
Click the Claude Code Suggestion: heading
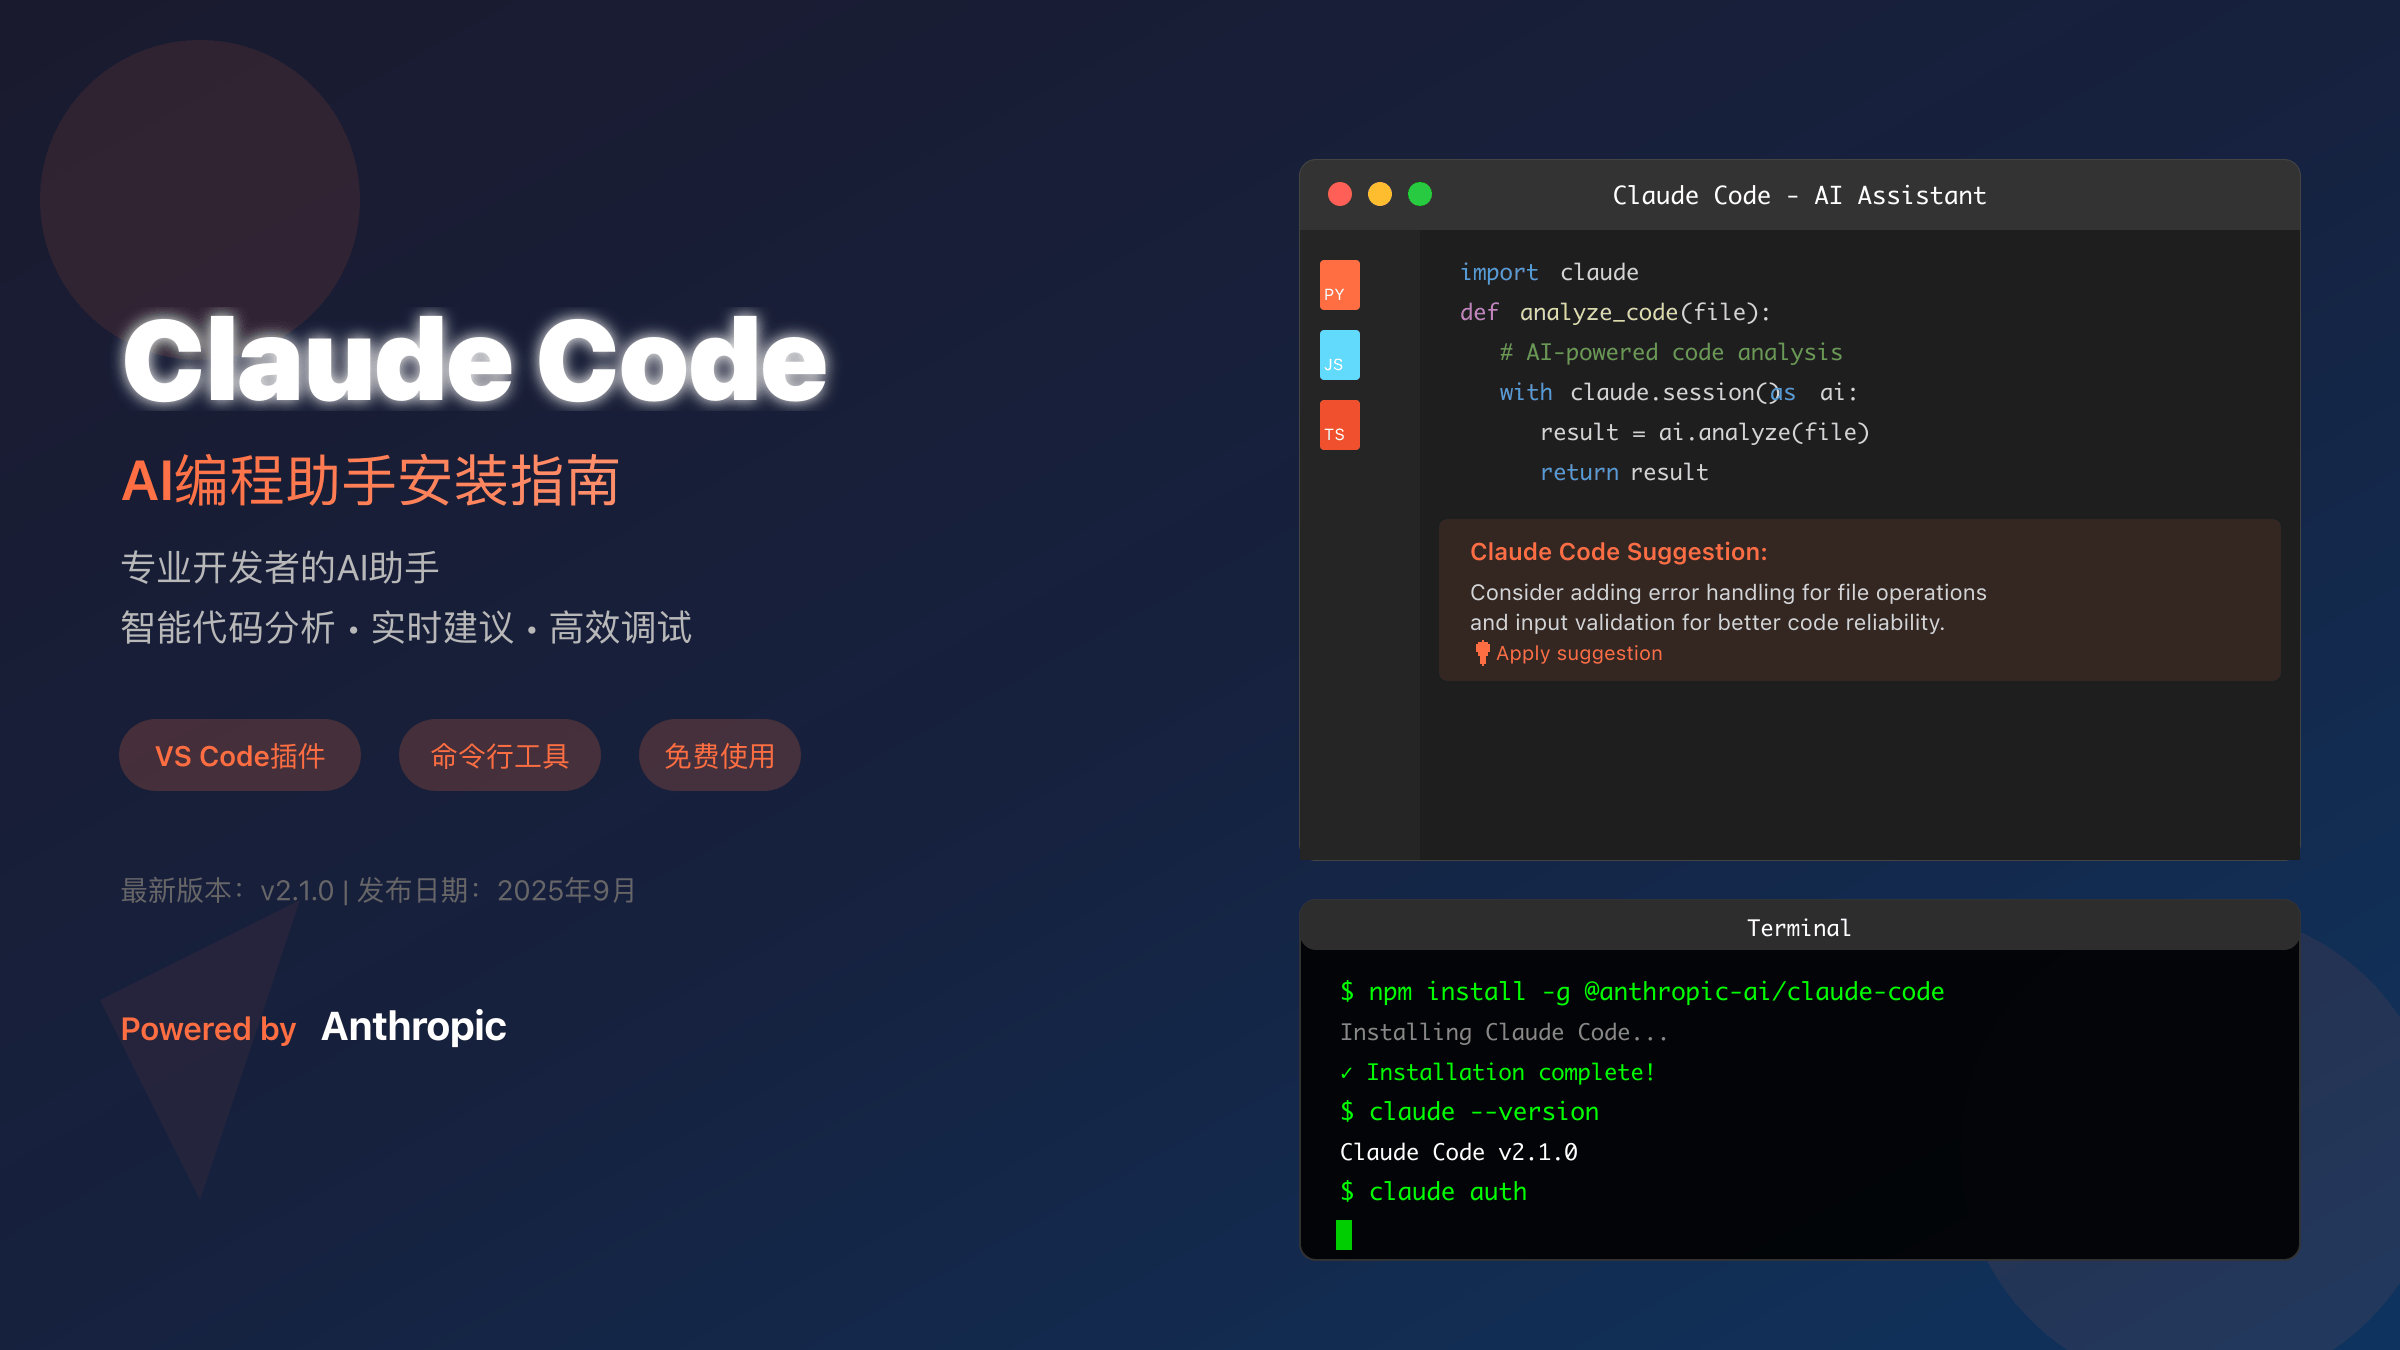coord(1619,552)
